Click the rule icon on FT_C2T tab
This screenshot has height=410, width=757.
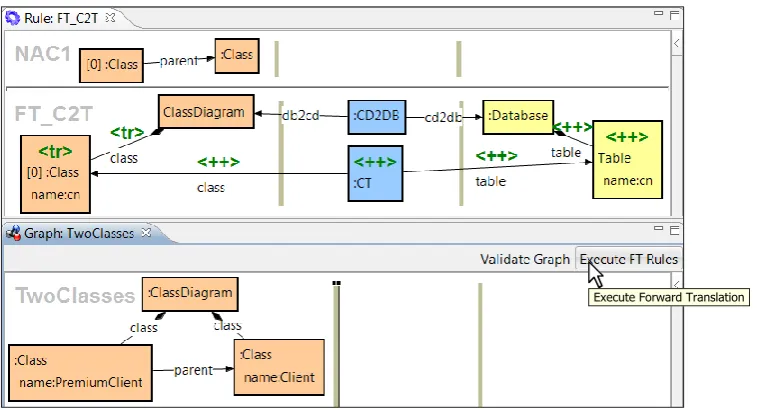(x=13, y=18)
